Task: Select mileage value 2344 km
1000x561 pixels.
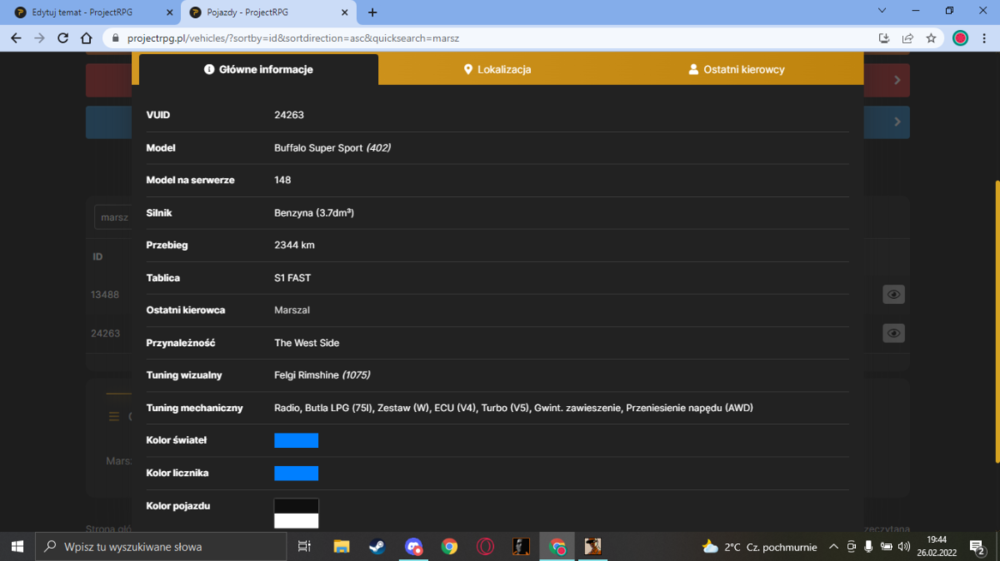Action: tap(294, 245)
